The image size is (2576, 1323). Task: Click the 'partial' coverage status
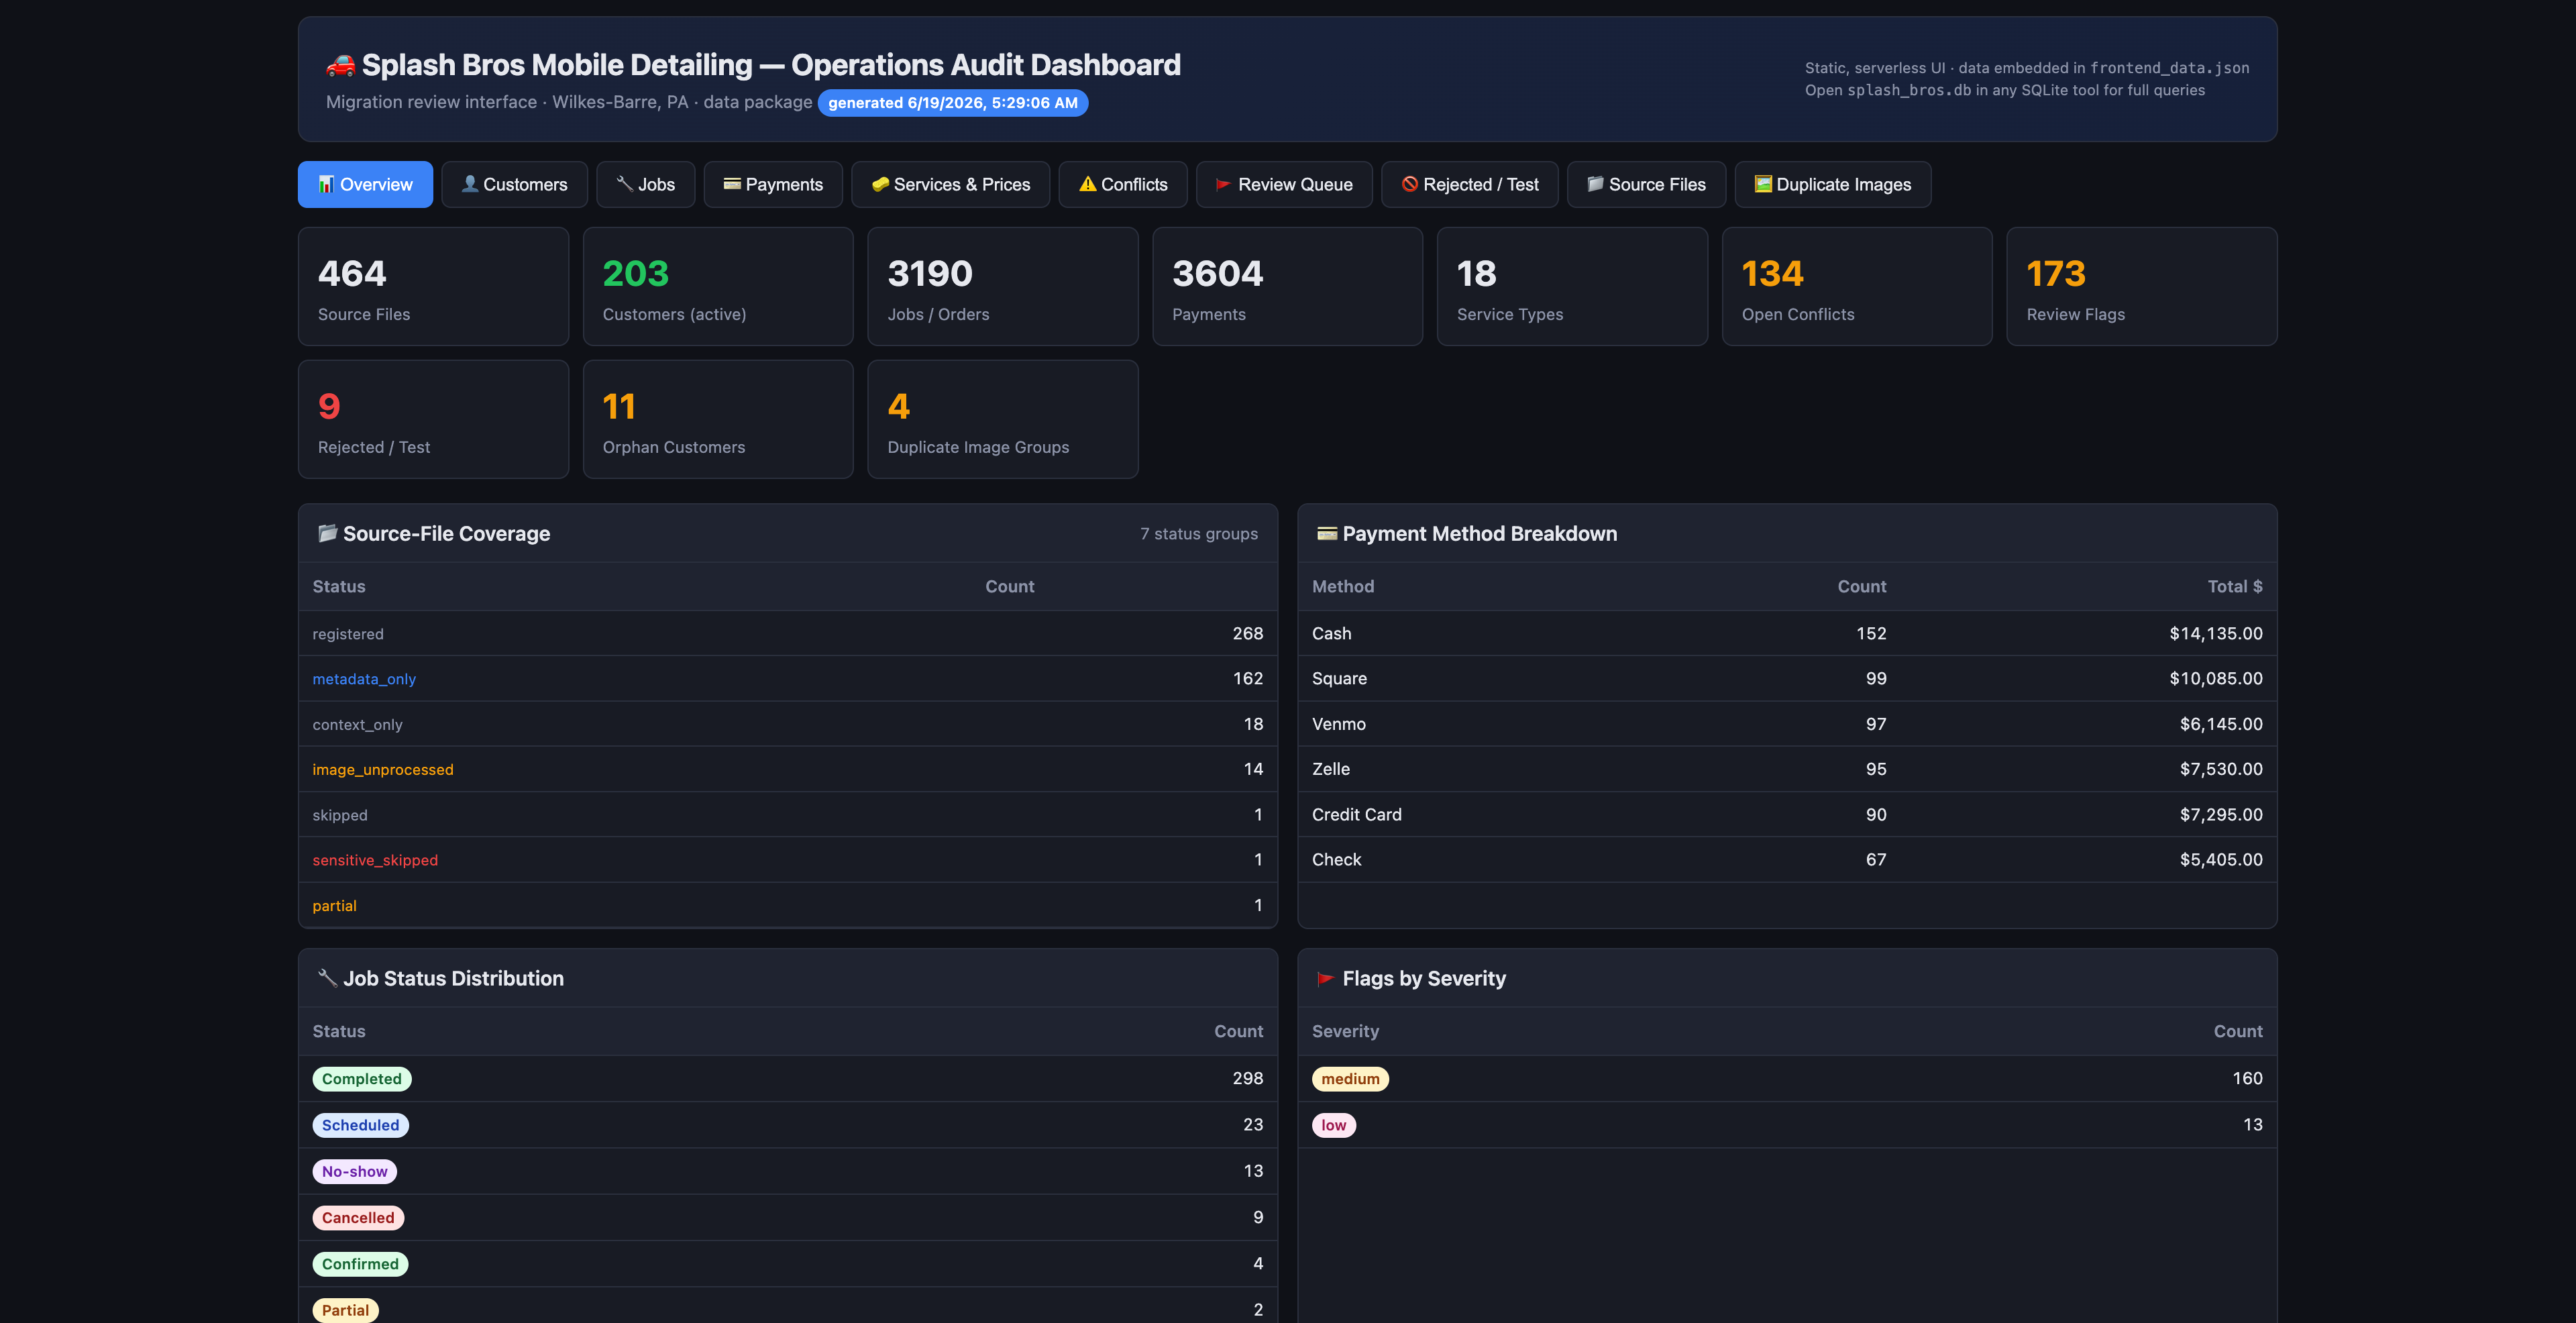click(x=334, y=906)
